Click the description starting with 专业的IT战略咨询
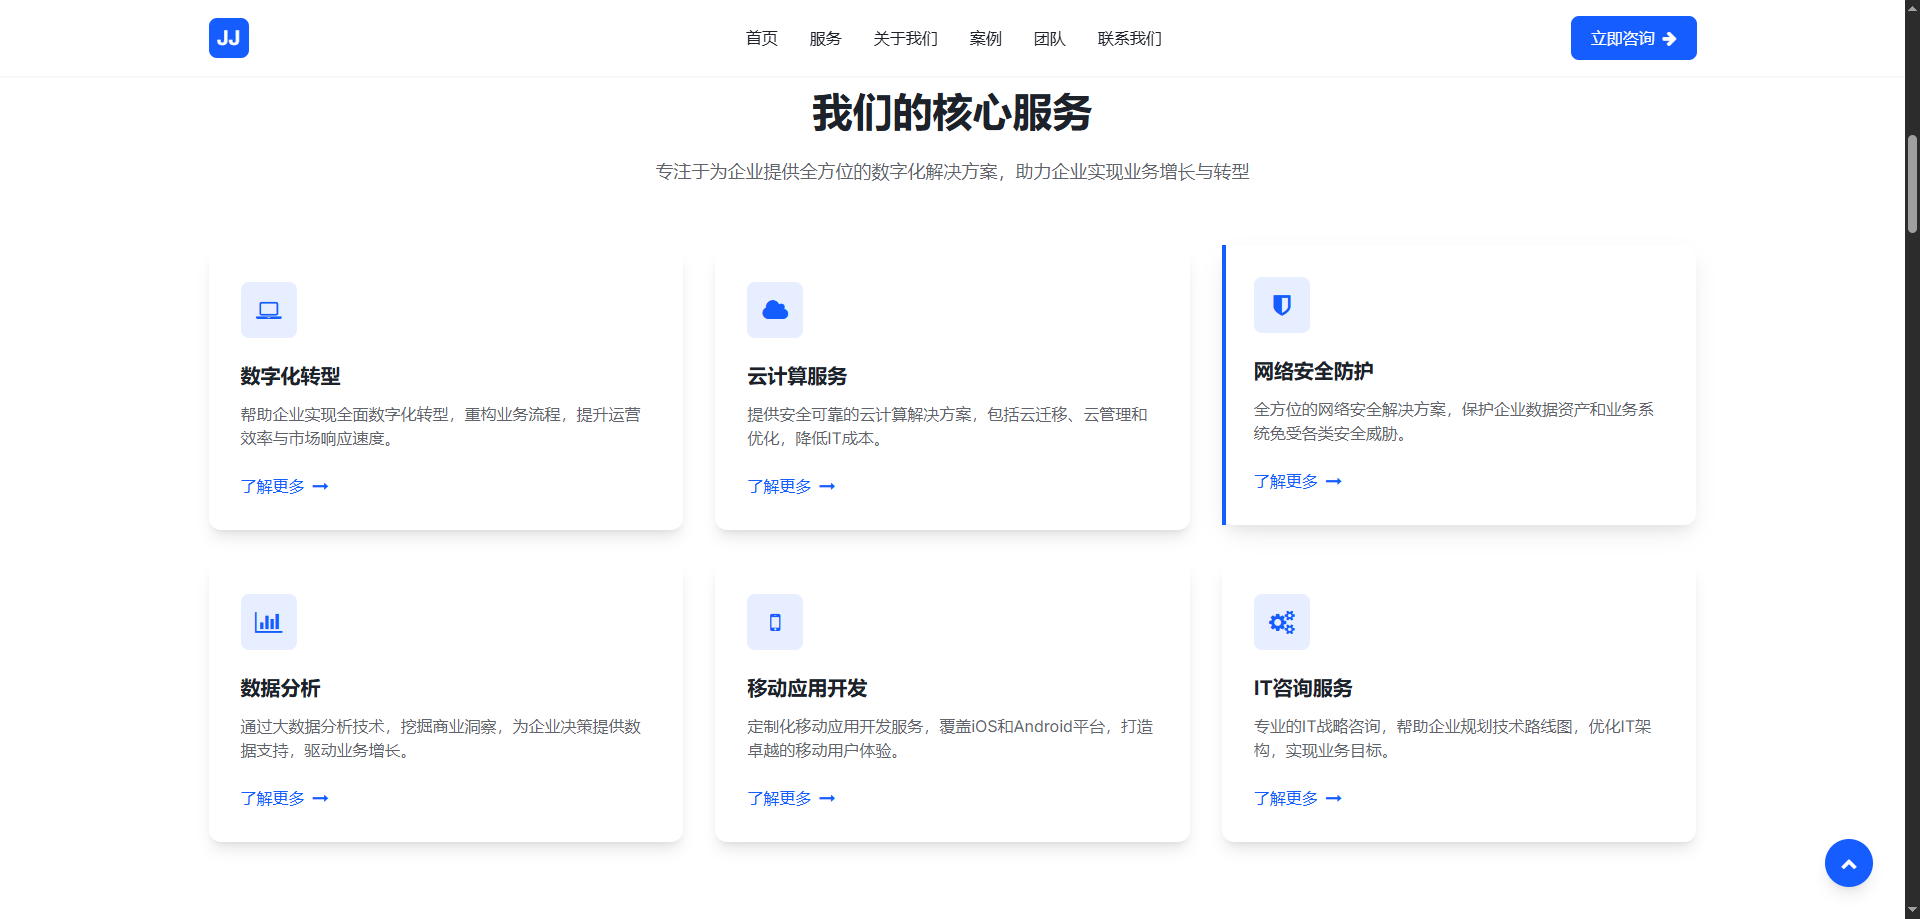The height and width of the screenshot is (919, 1920). point(1453,738)
